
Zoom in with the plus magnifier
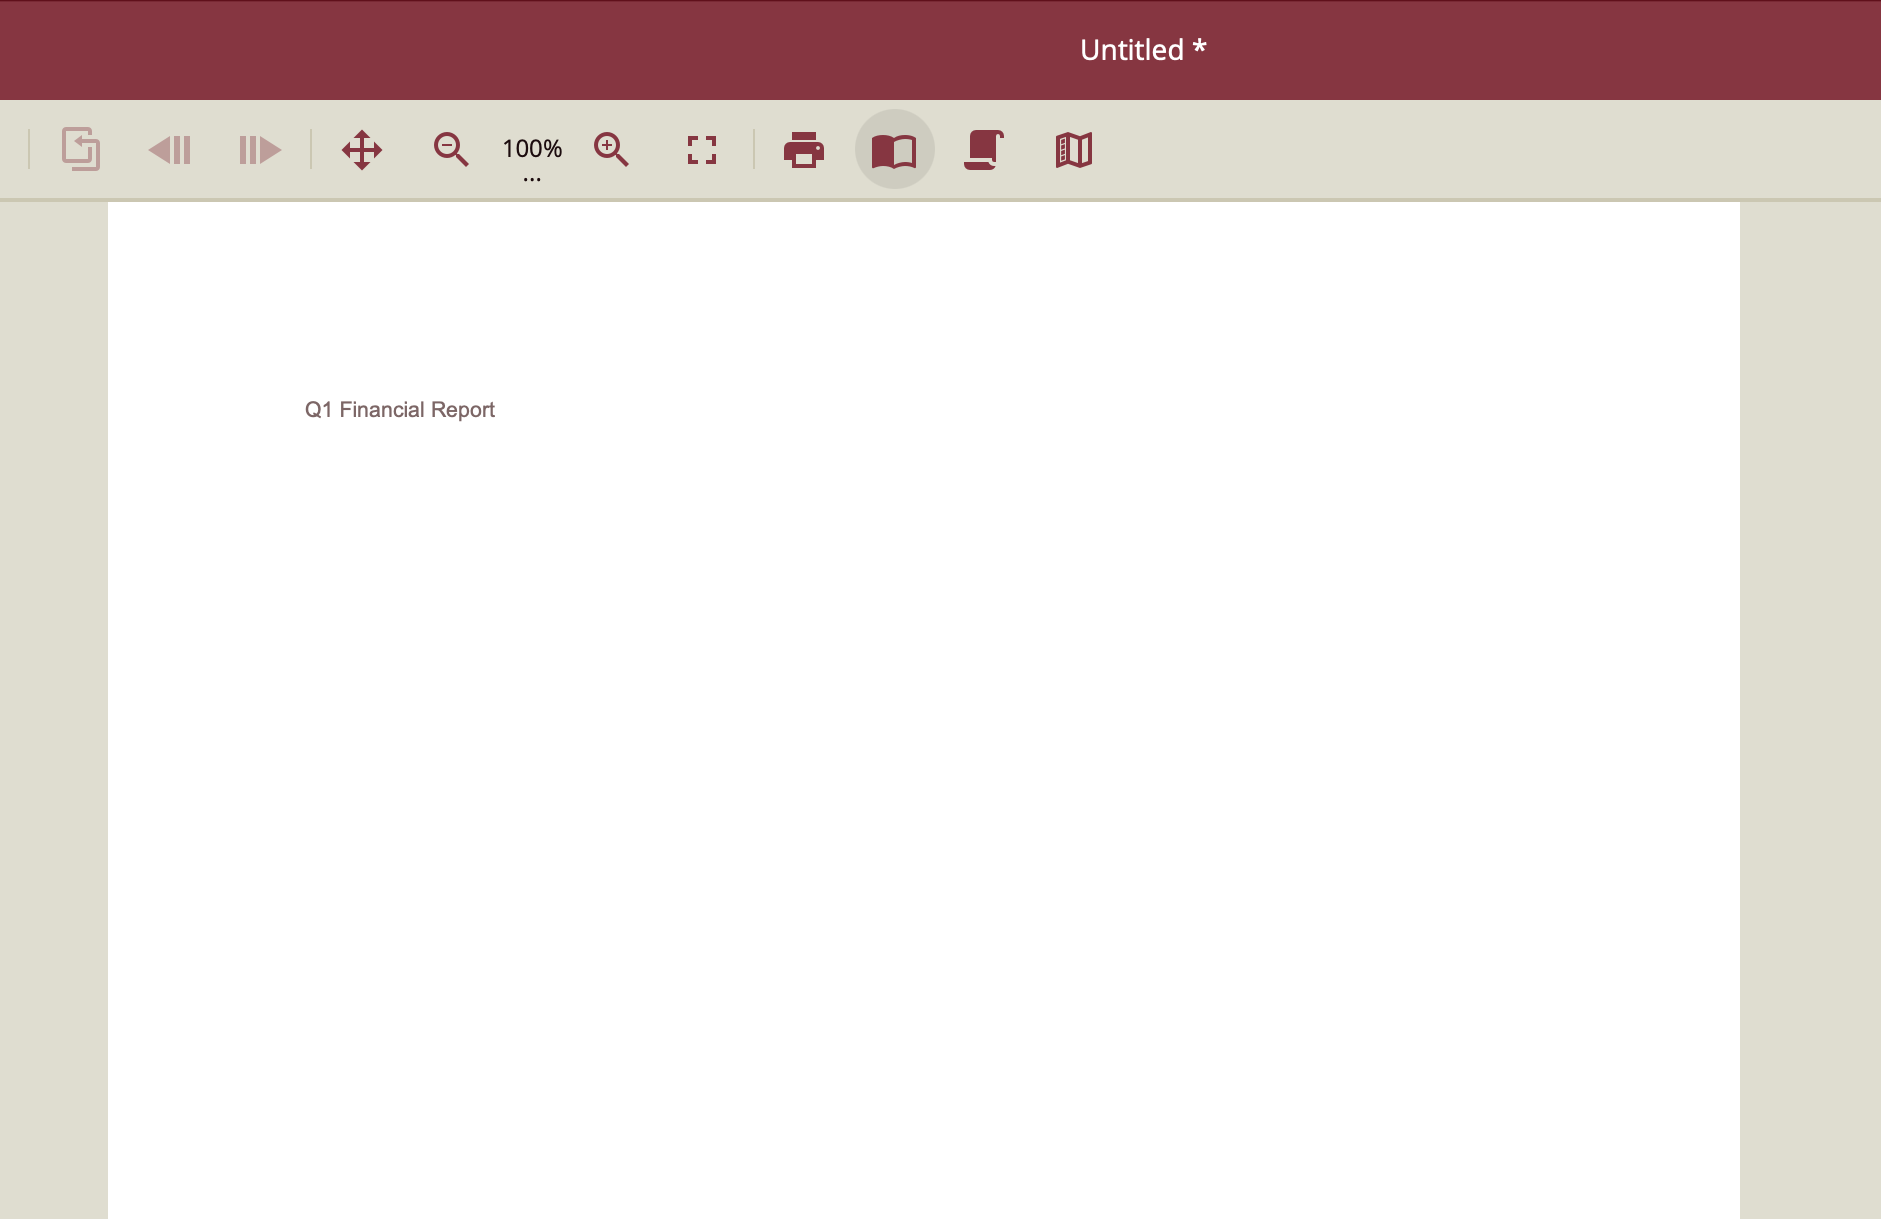pos(611,150)
